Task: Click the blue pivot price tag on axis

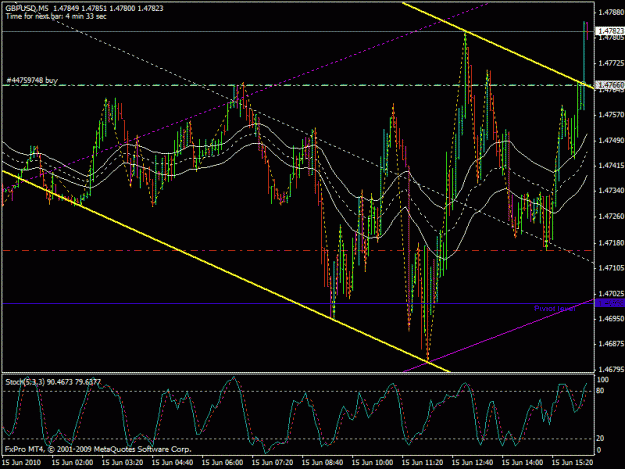Action: 610,304
